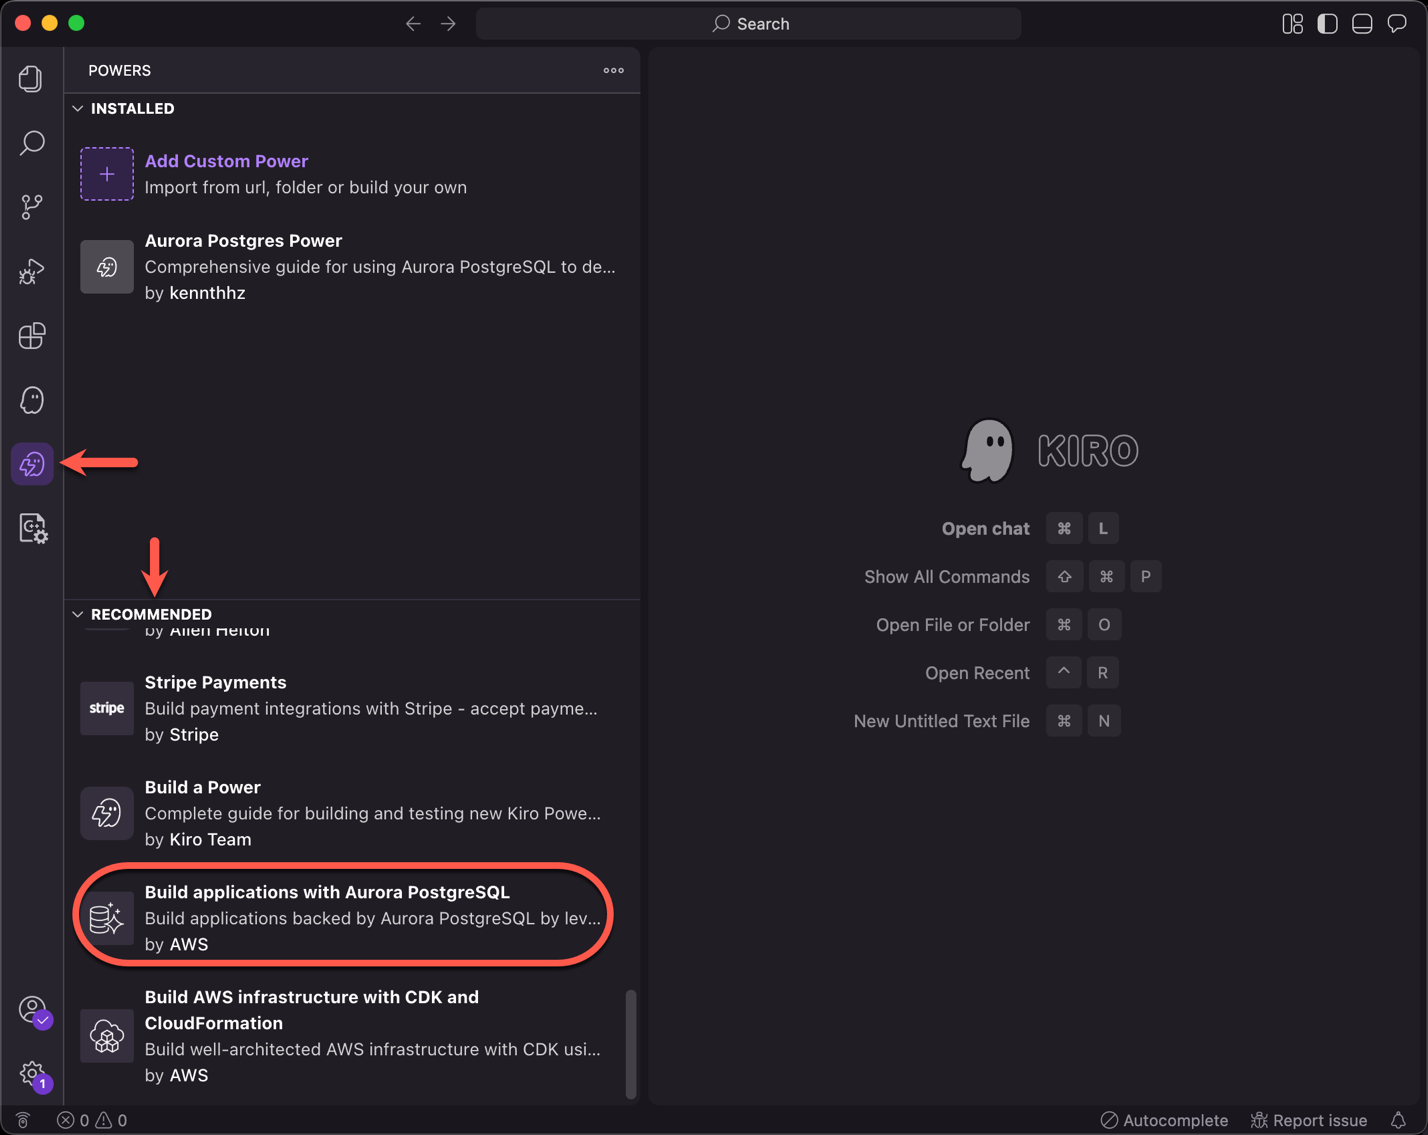
Task: Open Manage settings gear icon
Action: point(32,1074)
